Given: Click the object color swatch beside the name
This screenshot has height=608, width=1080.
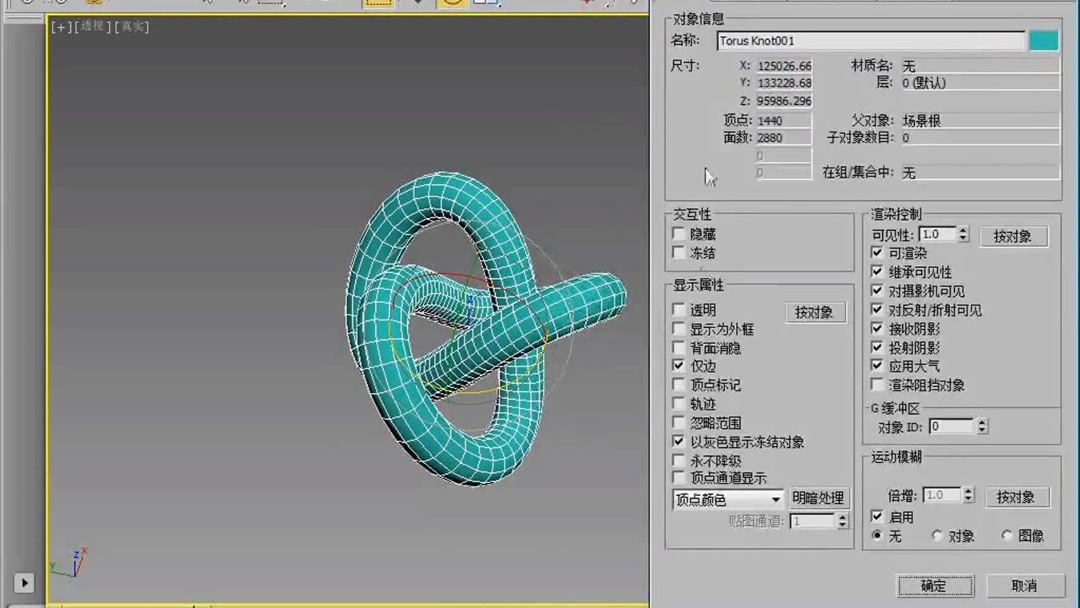Looking at the screenshot, I should click(1044, 40).
